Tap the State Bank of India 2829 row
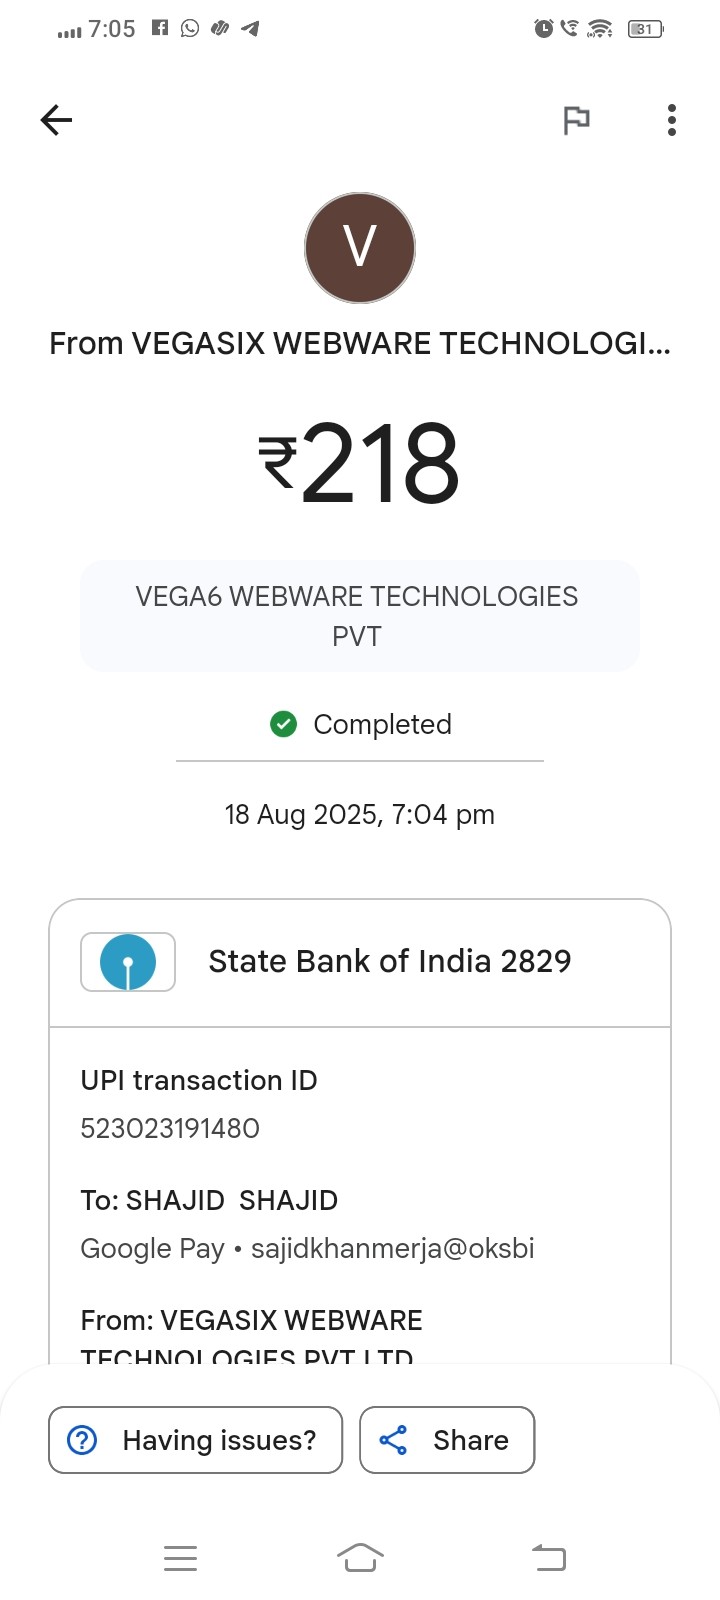Viewport: 720px width, 1600px height. point(389,962)
